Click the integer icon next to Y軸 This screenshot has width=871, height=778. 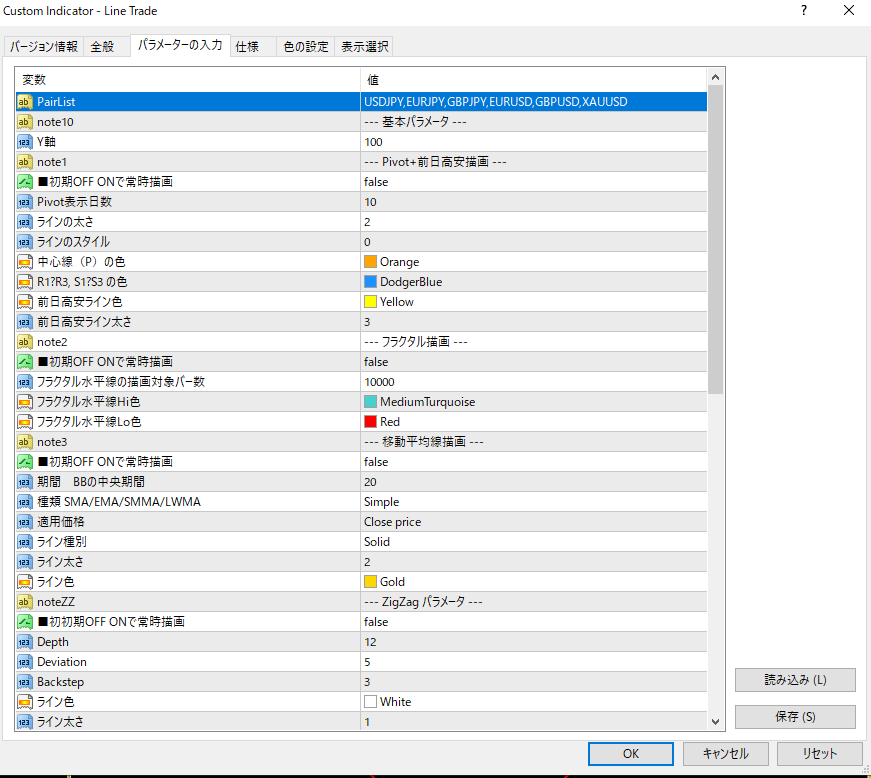[x=25, y=142]
